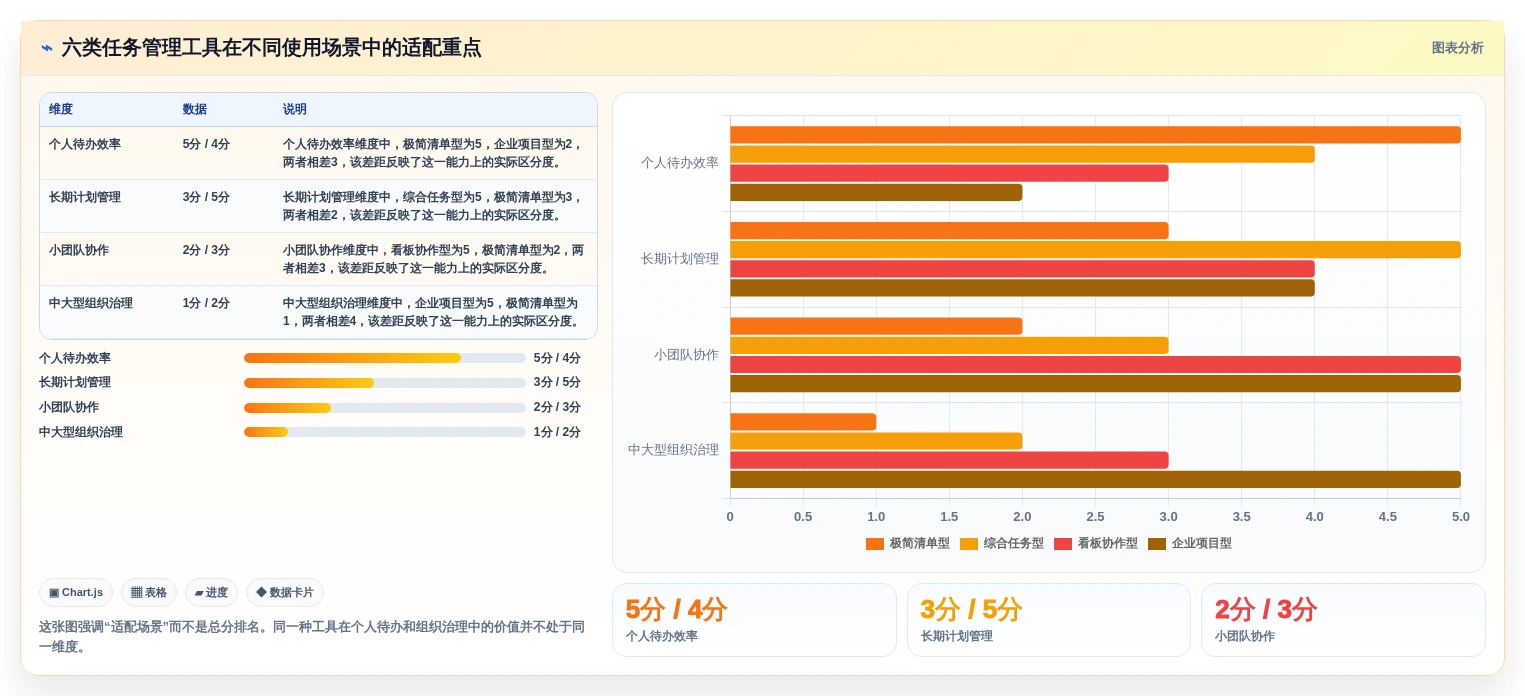Click the 进度 tag chip
This screenshot has height=696, width=1525.
[211, 592]
